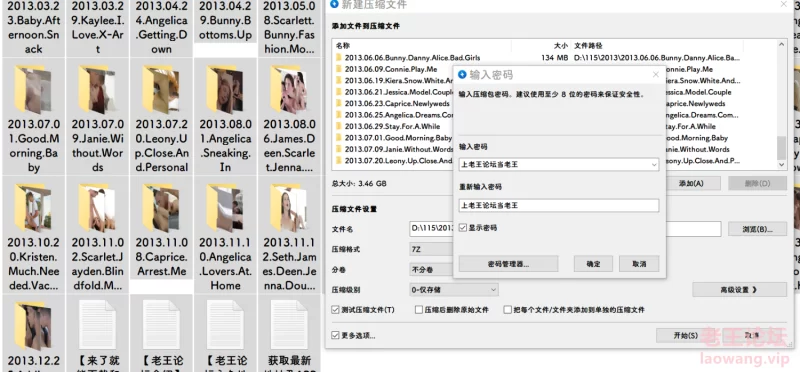Select the 2013.12.2 folder icon in the bottom row
The height and width of the screenshot is (372, 800).
(33, 326)
